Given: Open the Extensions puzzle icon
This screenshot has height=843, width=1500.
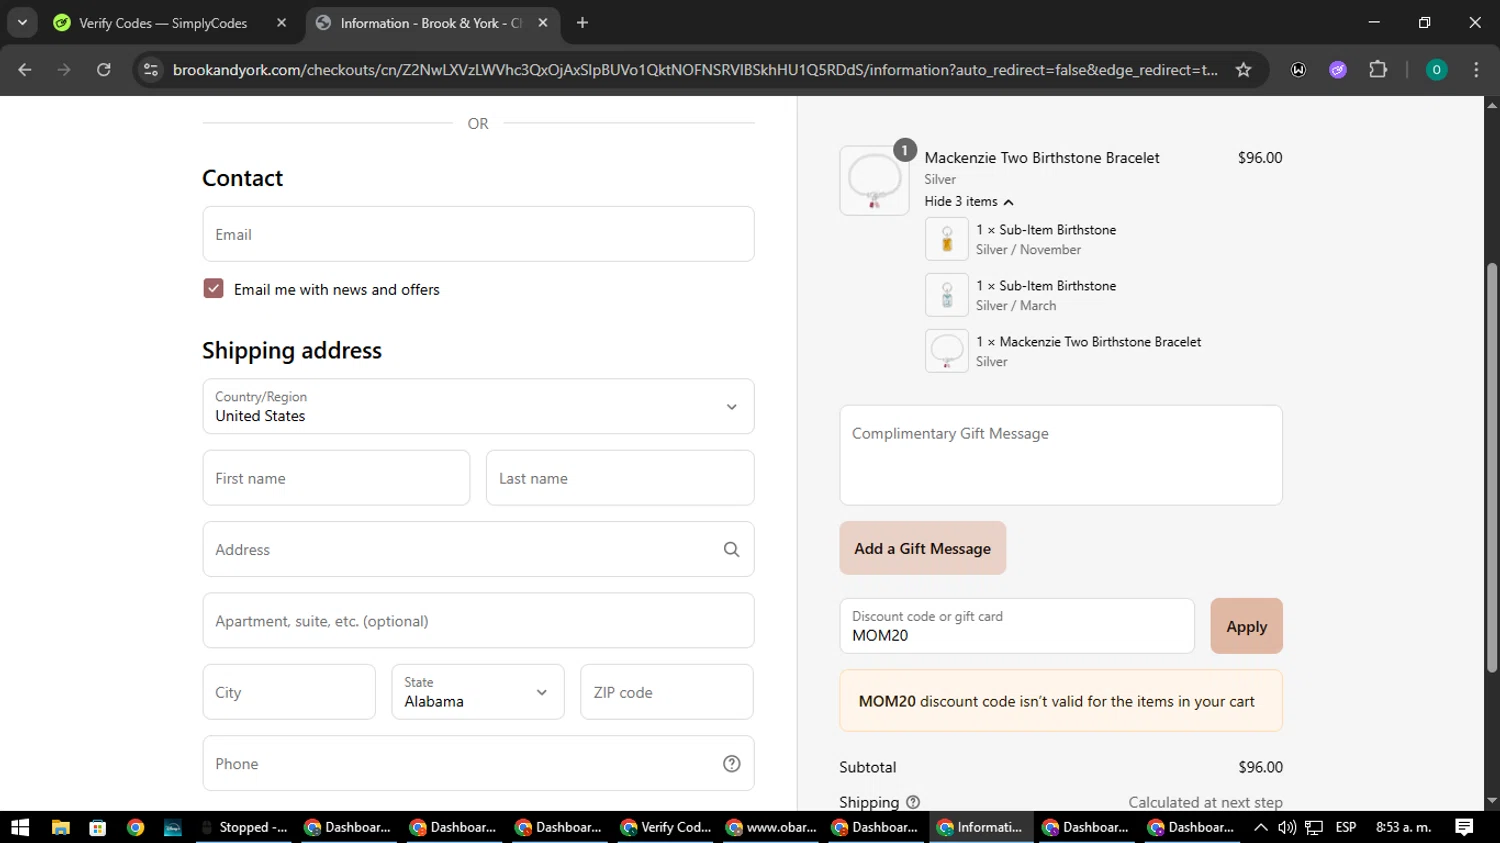Looking at the screenshot, I should [1378, 70].
